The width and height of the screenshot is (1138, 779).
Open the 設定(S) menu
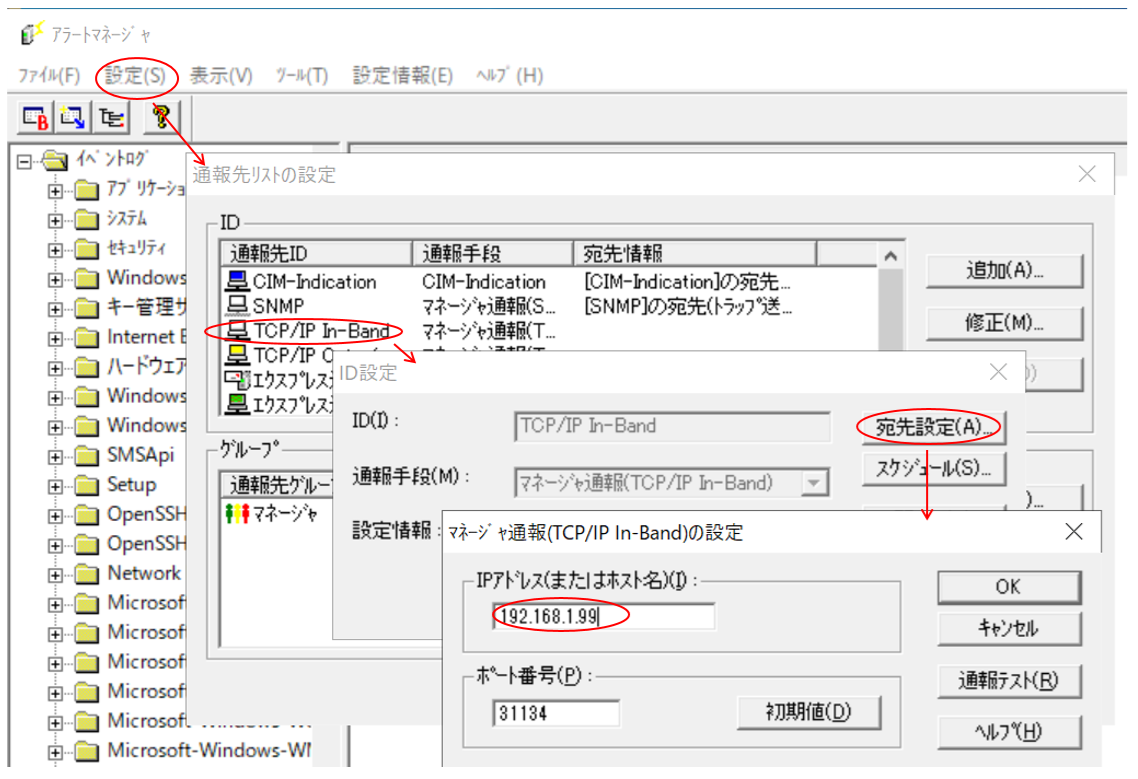coord(136,75)
